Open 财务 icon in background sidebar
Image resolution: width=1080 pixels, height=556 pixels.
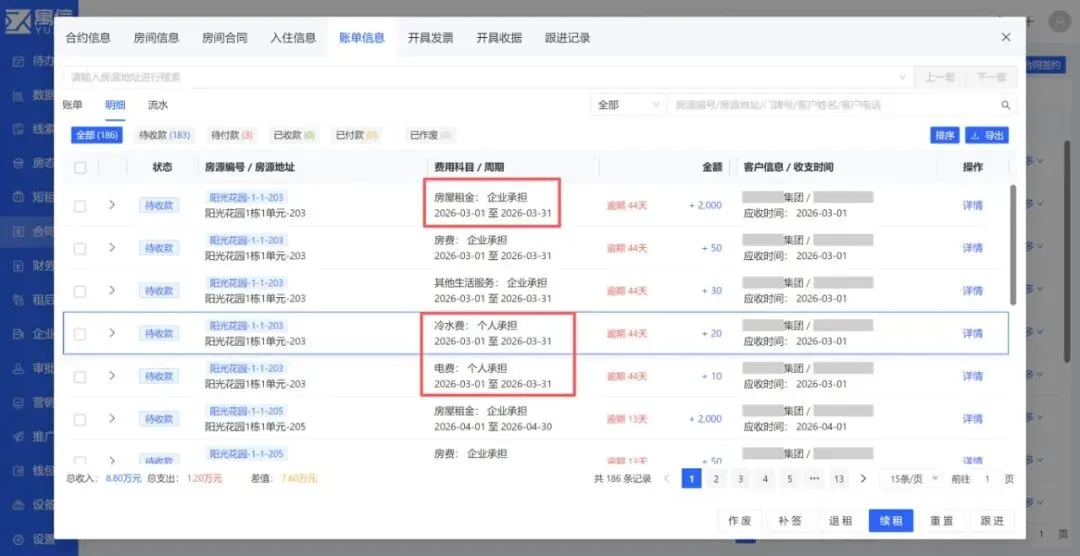(x=19, y=266)
